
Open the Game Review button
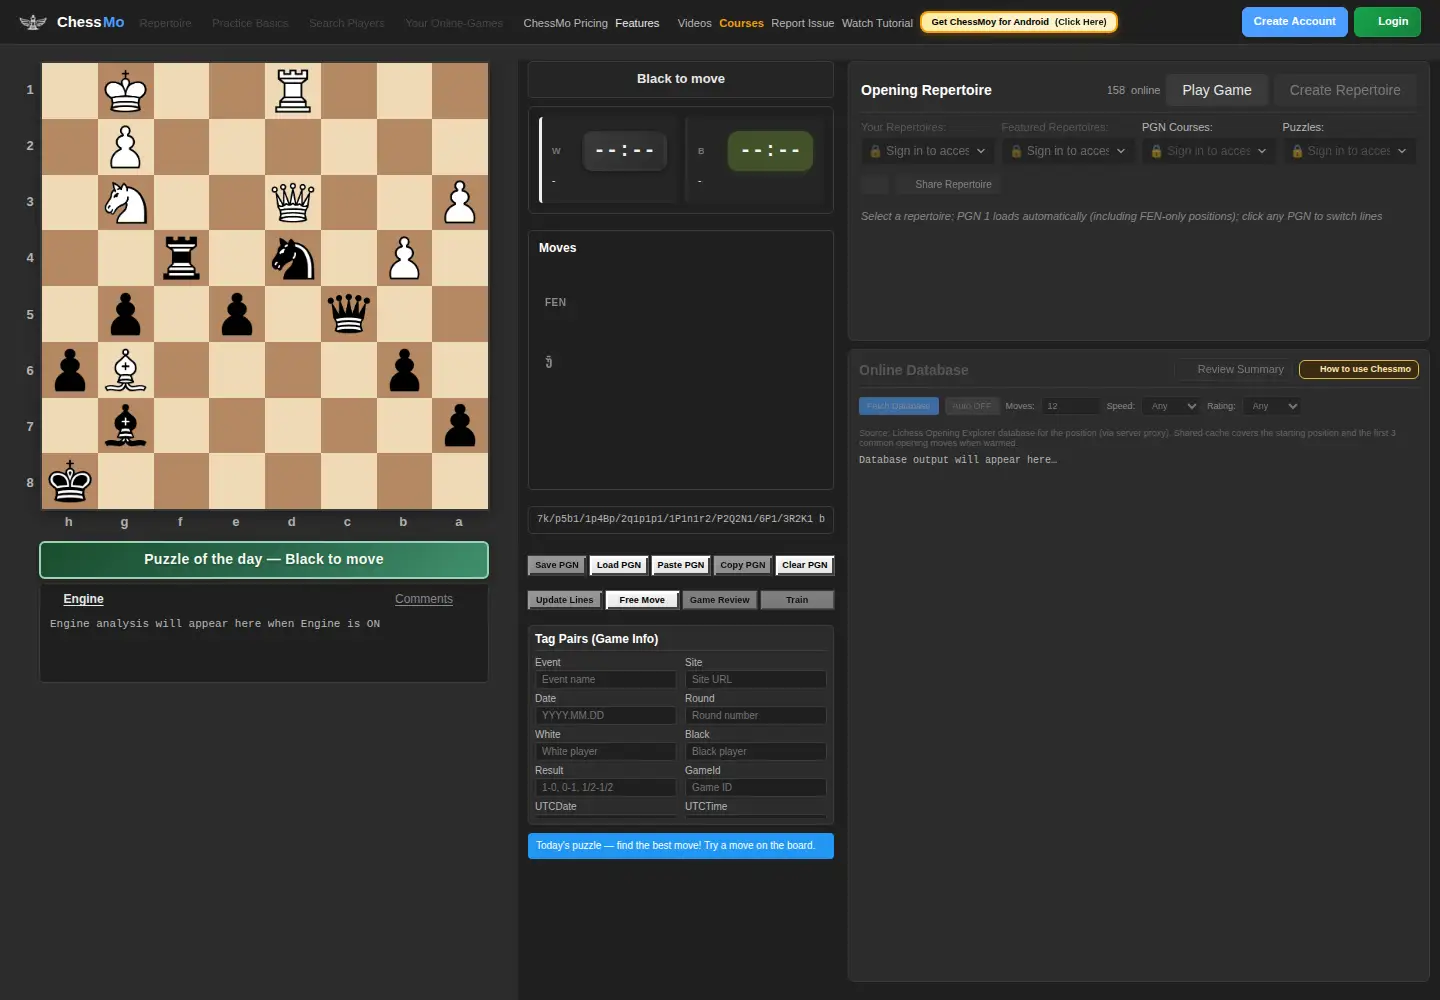click(x=719, y=600)
